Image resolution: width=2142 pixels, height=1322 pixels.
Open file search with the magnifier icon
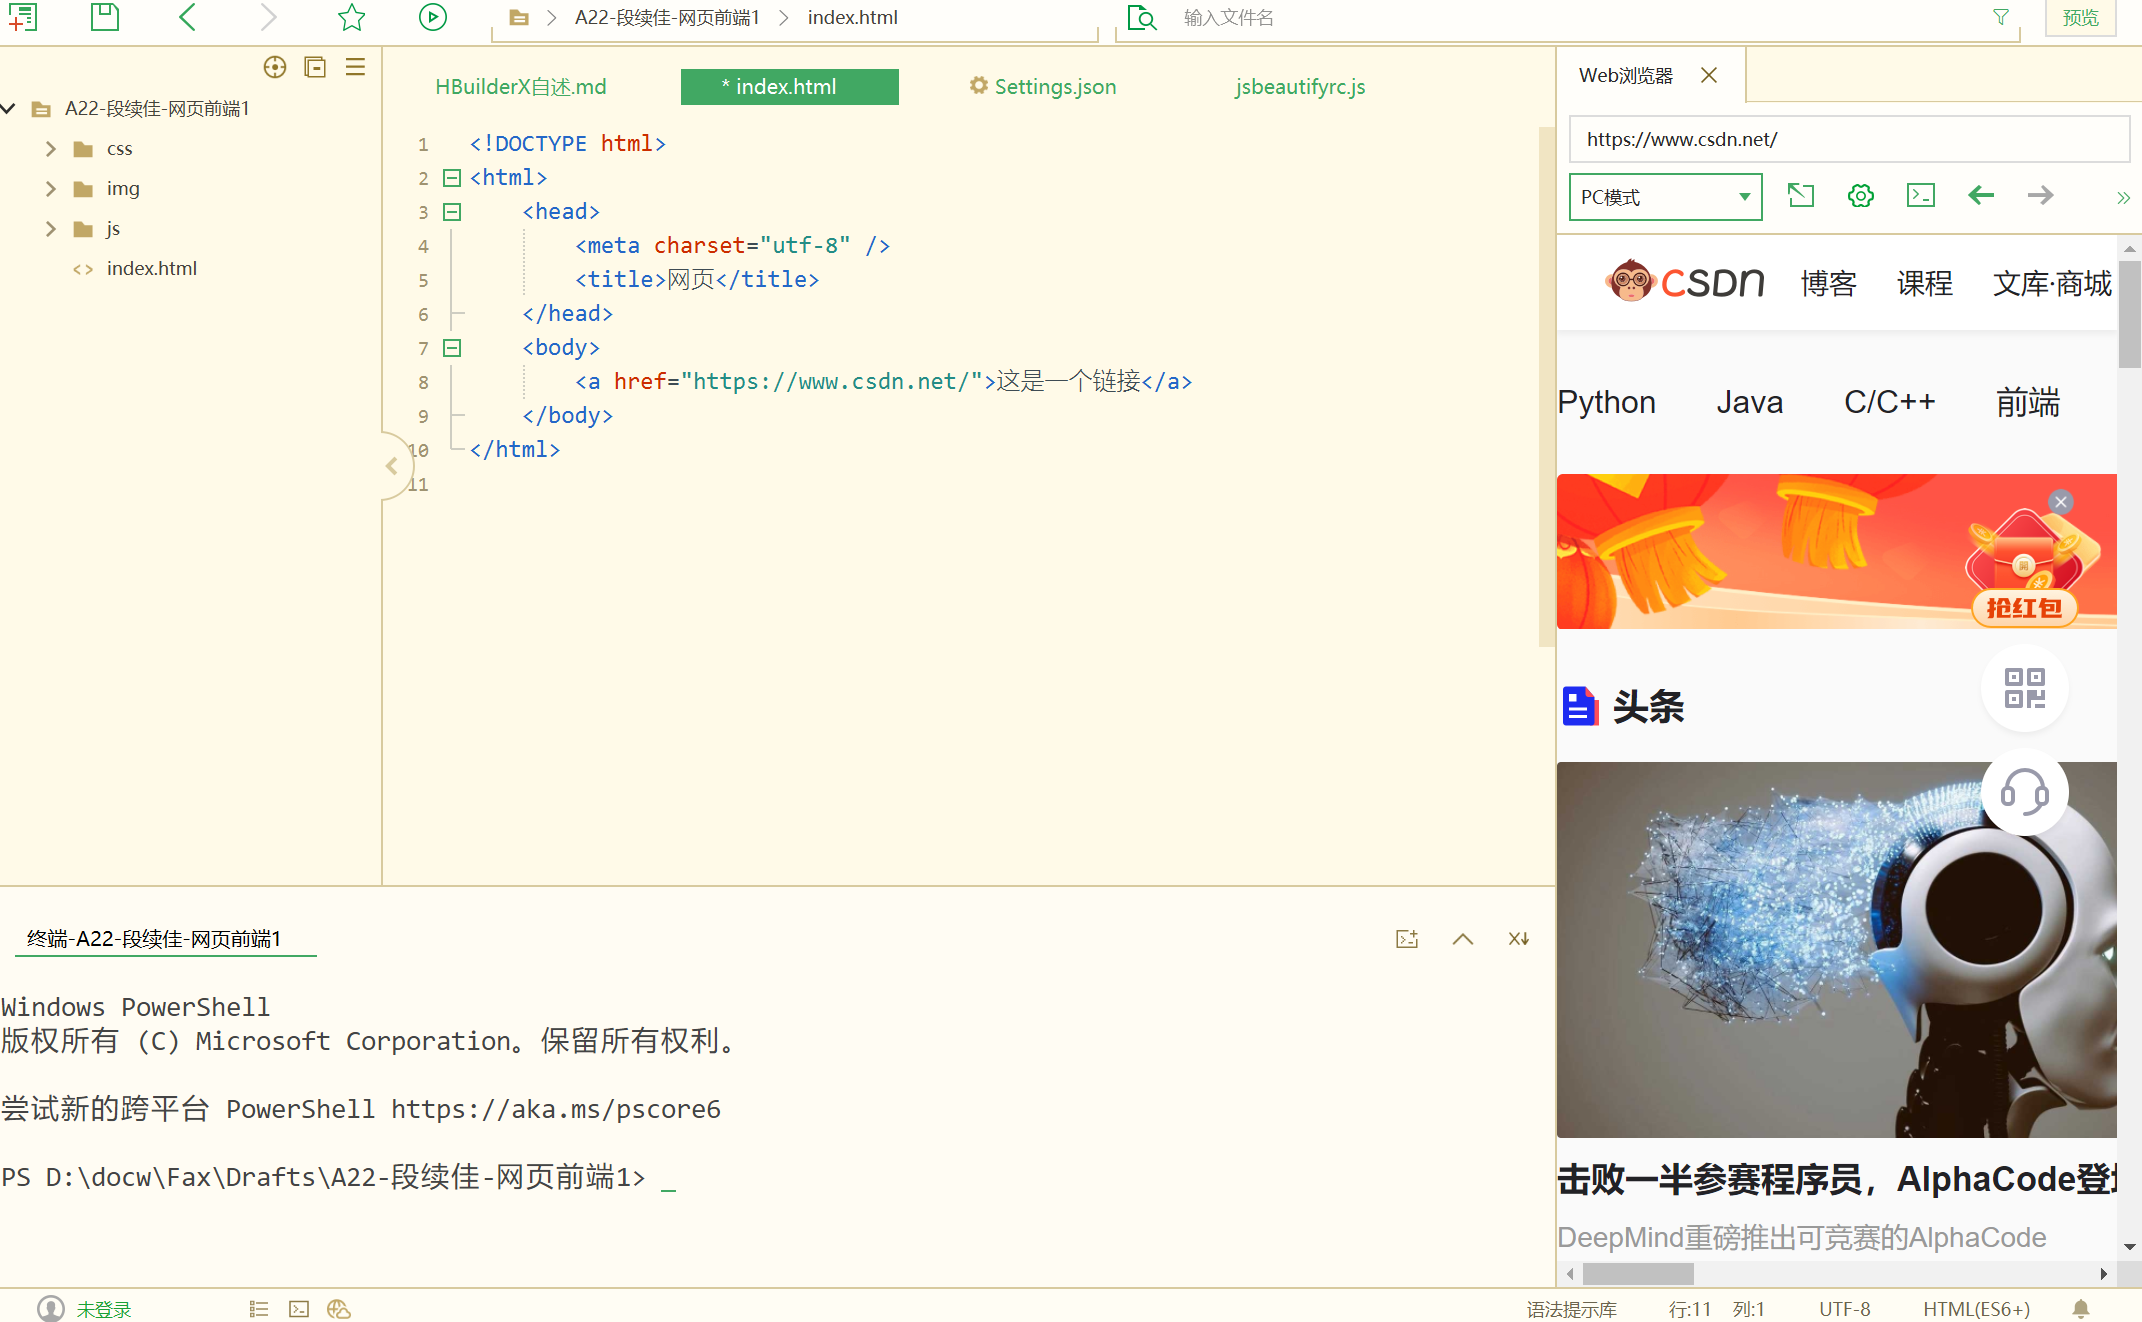(x=1141, y=17)
